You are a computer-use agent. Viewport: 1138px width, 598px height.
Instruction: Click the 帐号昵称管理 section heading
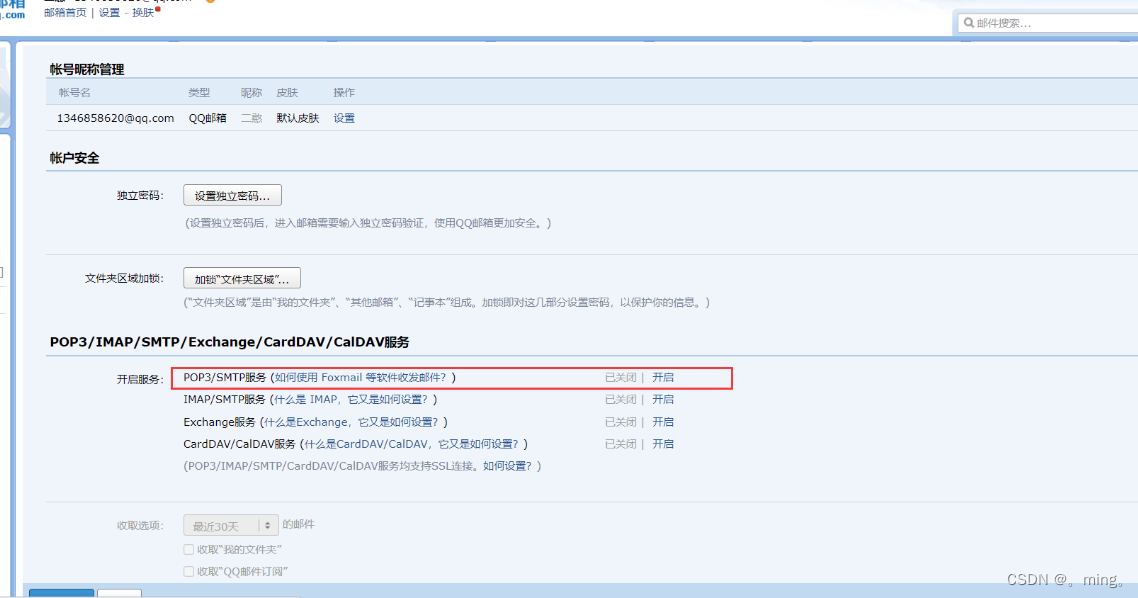86,70
